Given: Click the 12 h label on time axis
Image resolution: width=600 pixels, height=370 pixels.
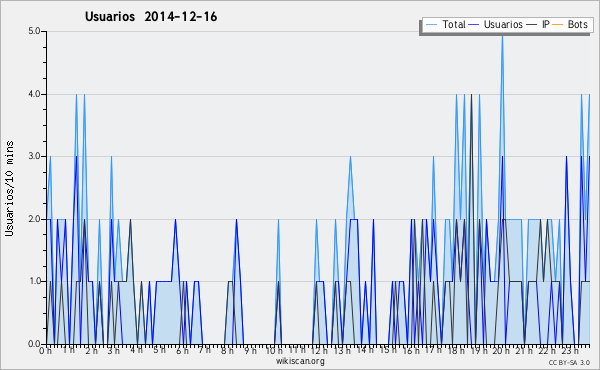Looking at the screenshot, I should coord(319,350).
